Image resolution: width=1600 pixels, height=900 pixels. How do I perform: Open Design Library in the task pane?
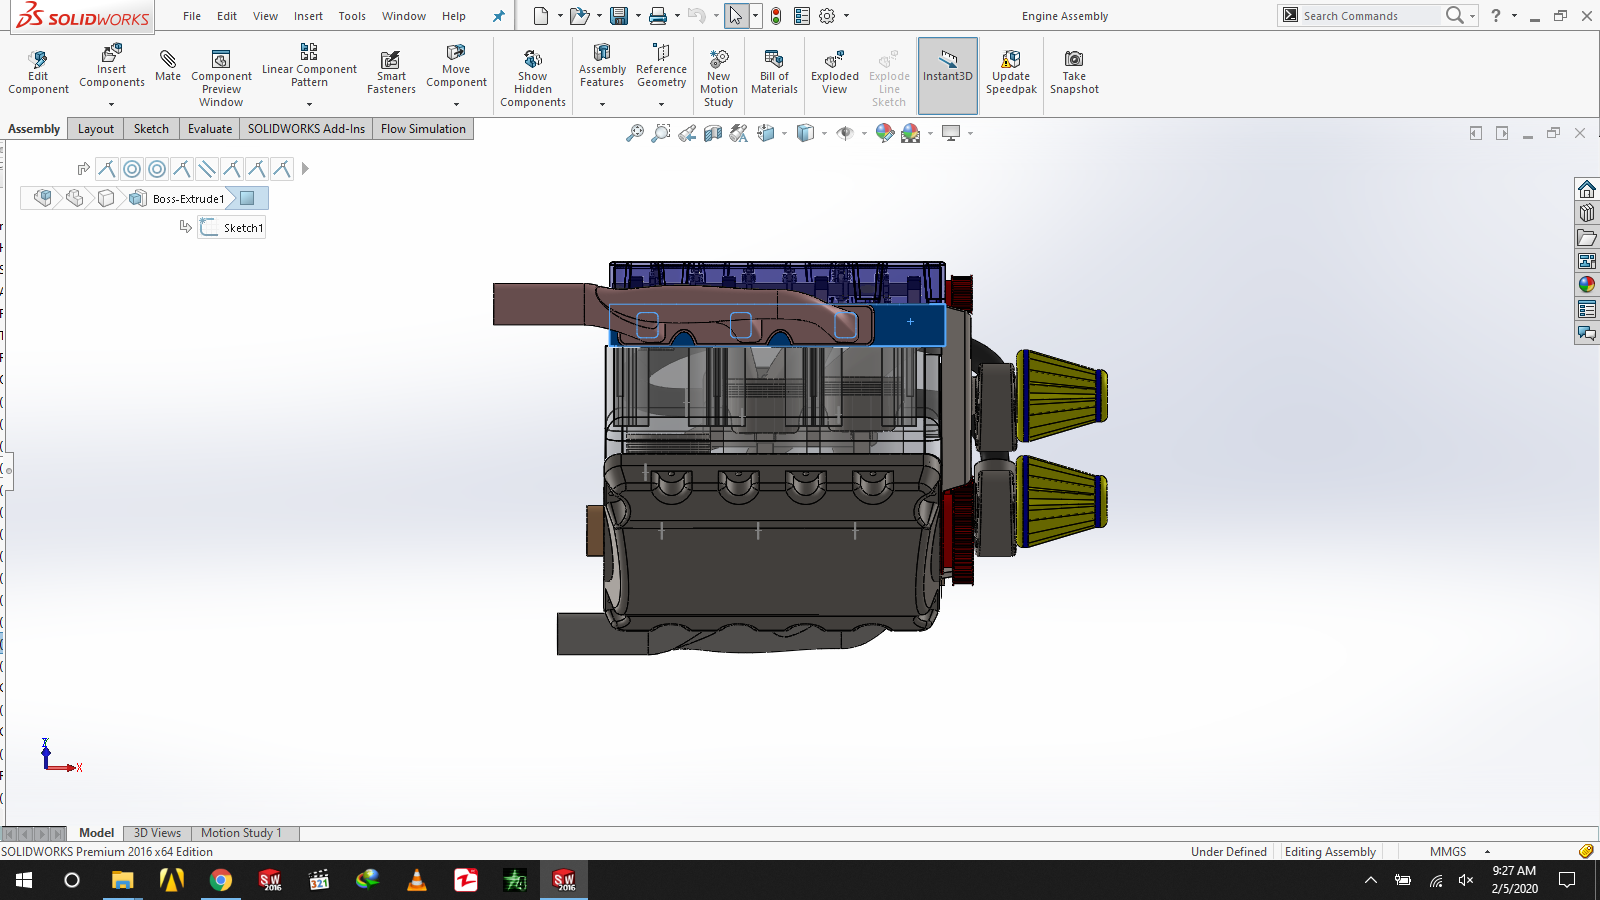1587,213
